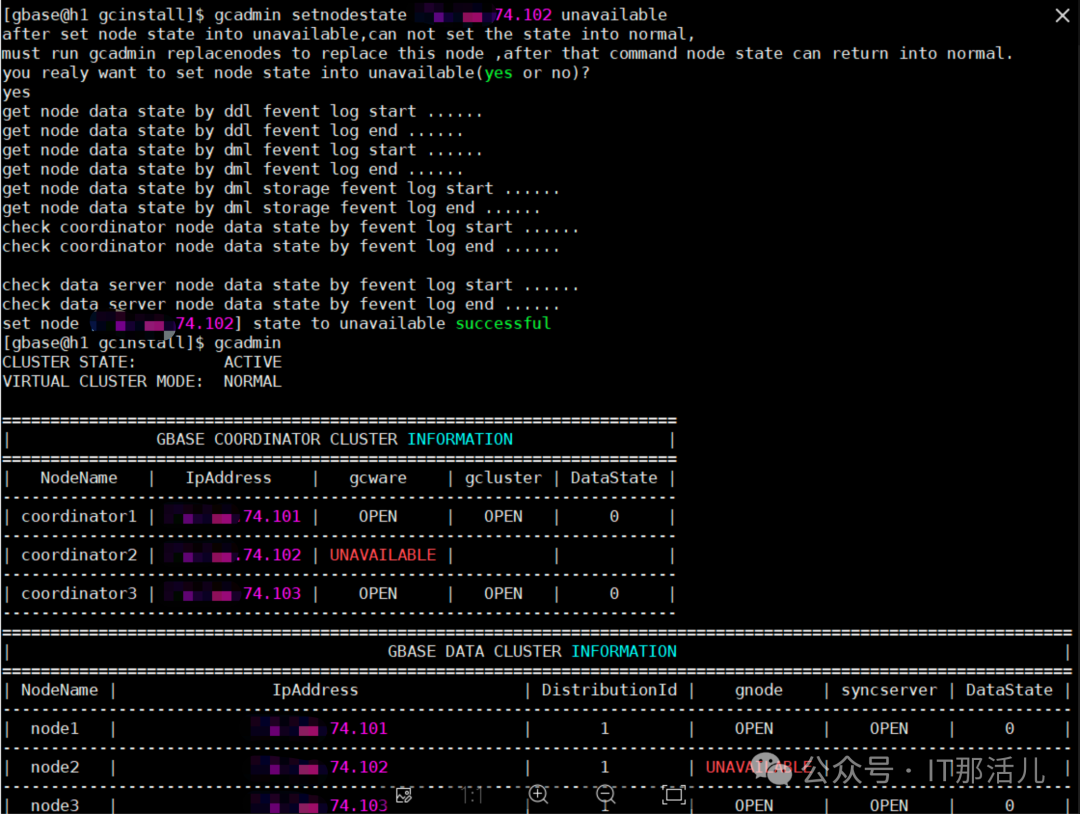Click the 'coordinator3' node name
This screenshot has width=1080, height=814.
click(x=79, y=594)
